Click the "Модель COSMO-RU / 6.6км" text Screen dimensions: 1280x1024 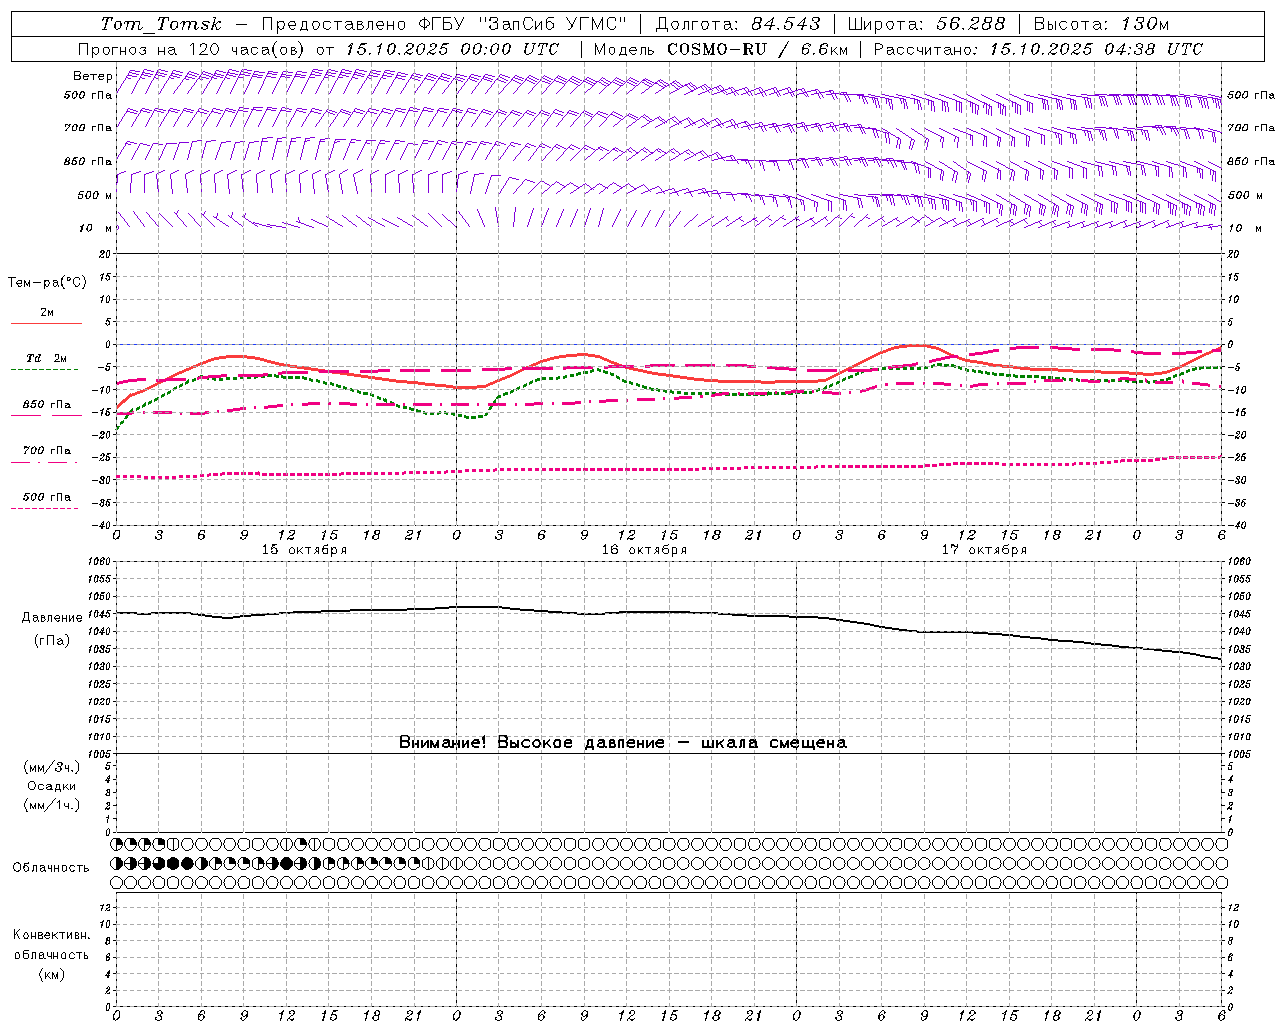720,49
